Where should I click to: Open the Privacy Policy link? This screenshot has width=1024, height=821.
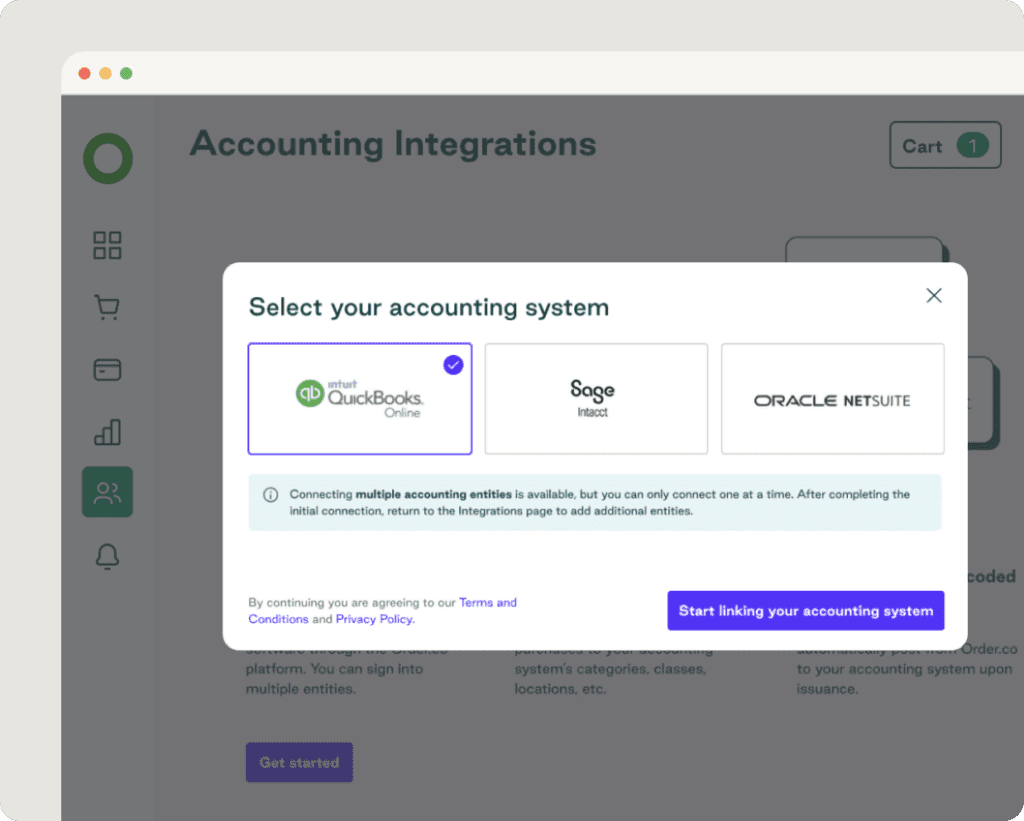[375, 619]
